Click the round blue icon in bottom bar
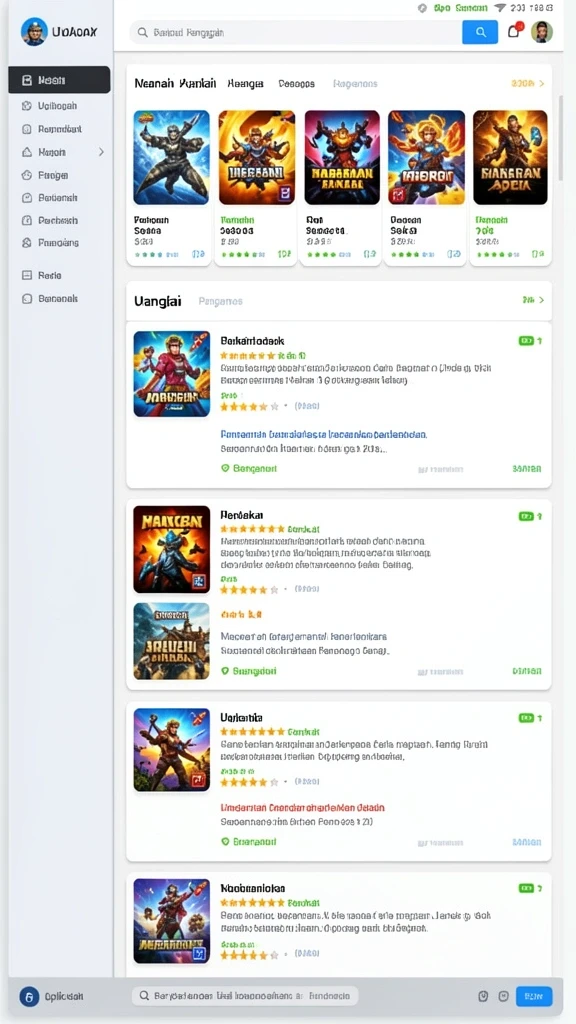This screenshot has height=1024, width=576. tap(29, 997)
